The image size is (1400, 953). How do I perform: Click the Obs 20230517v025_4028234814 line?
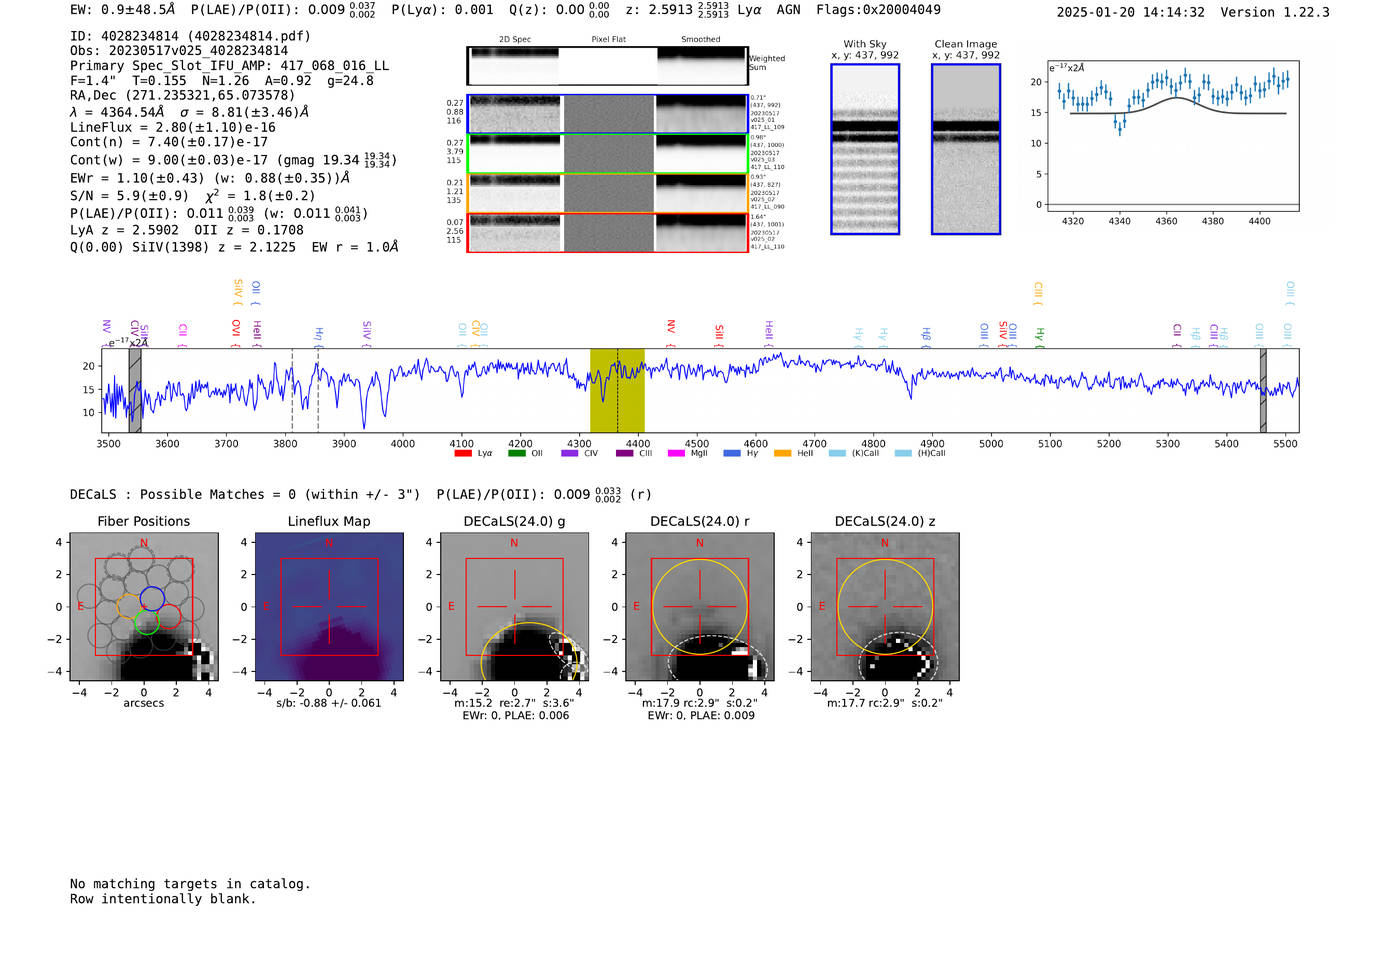[x=179, y=51]
